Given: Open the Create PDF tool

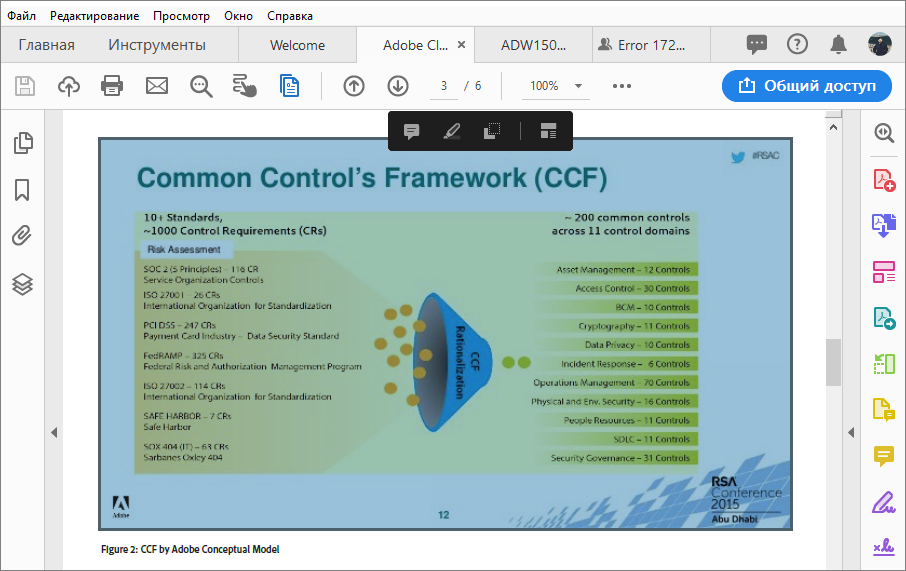Looking at the screenshot, I should pos(884,180).
